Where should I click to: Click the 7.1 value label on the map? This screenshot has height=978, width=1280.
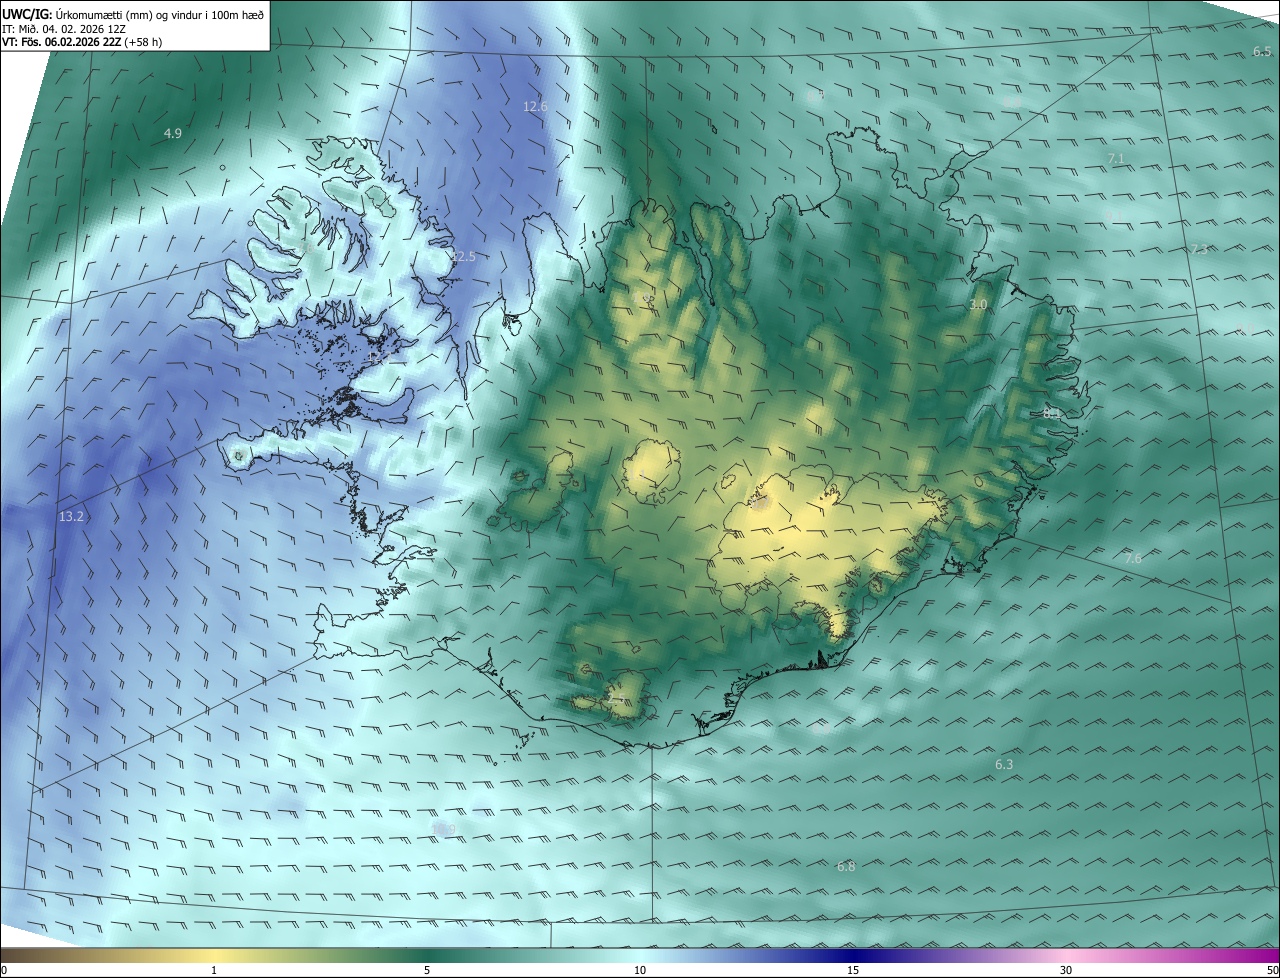[x=1116, y=158]
